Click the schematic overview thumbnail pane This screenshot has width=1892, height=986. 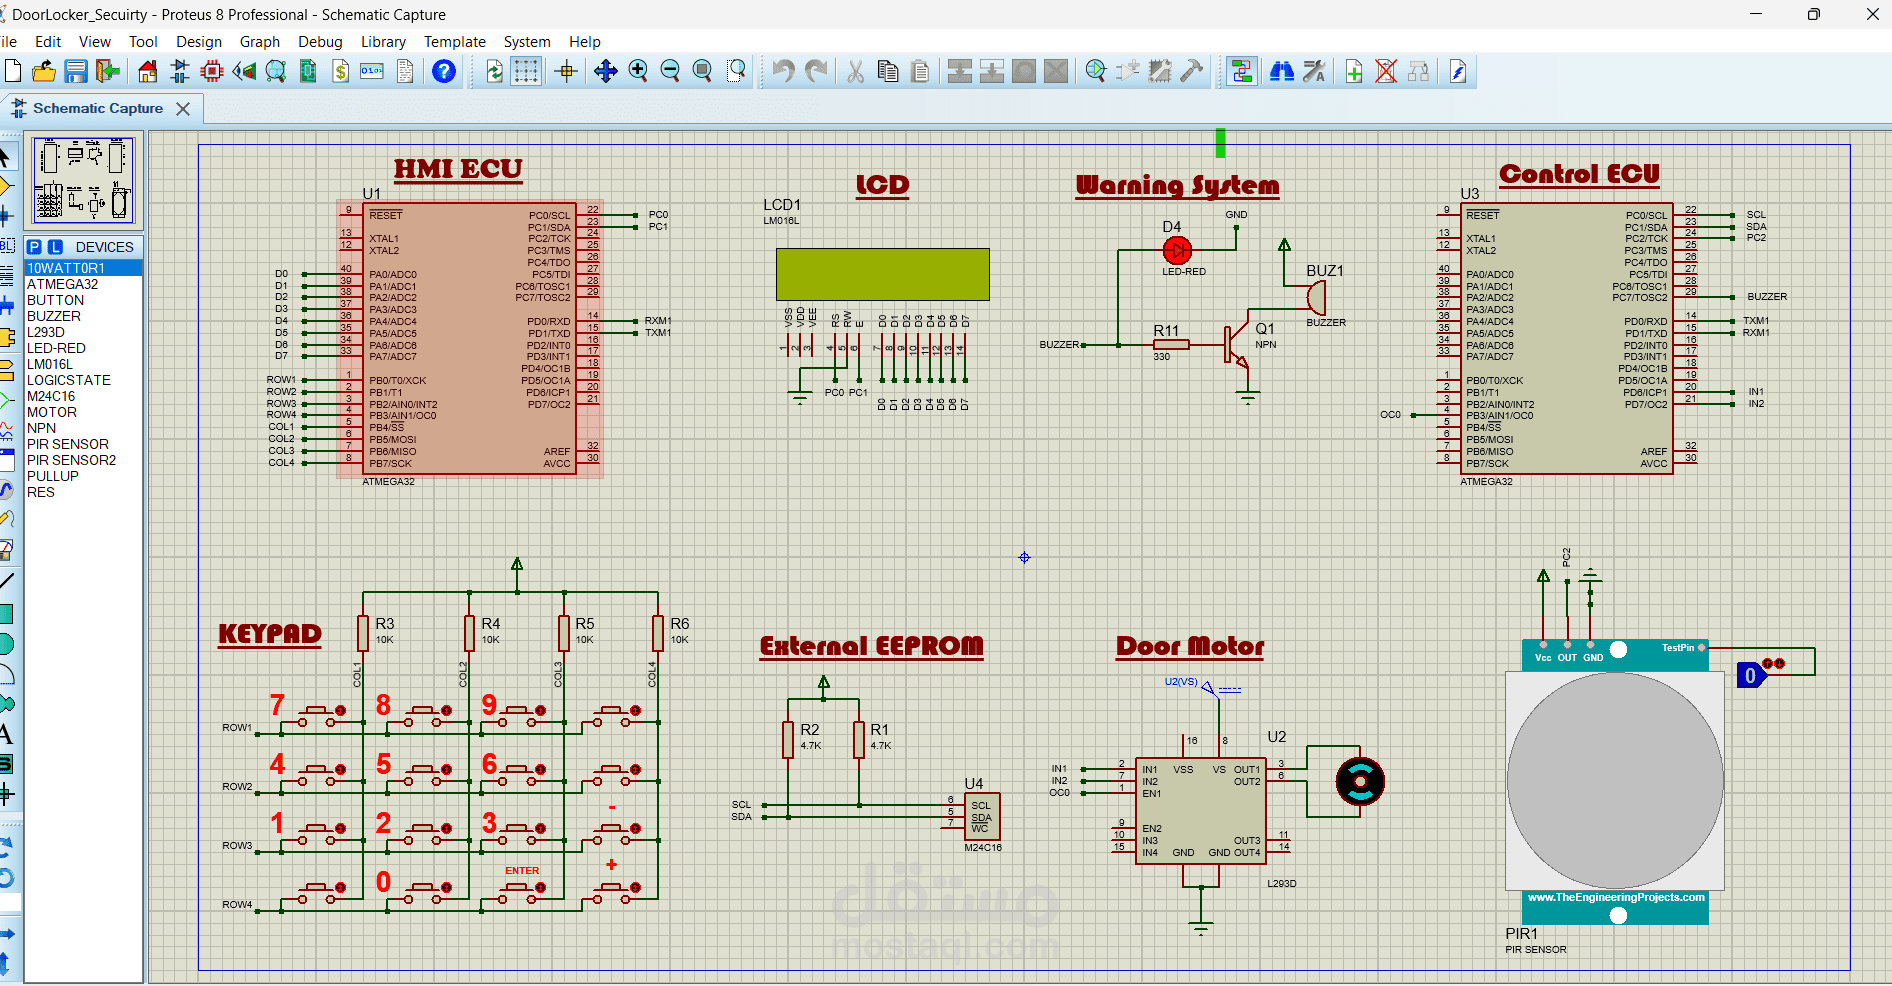pos(83,180)
